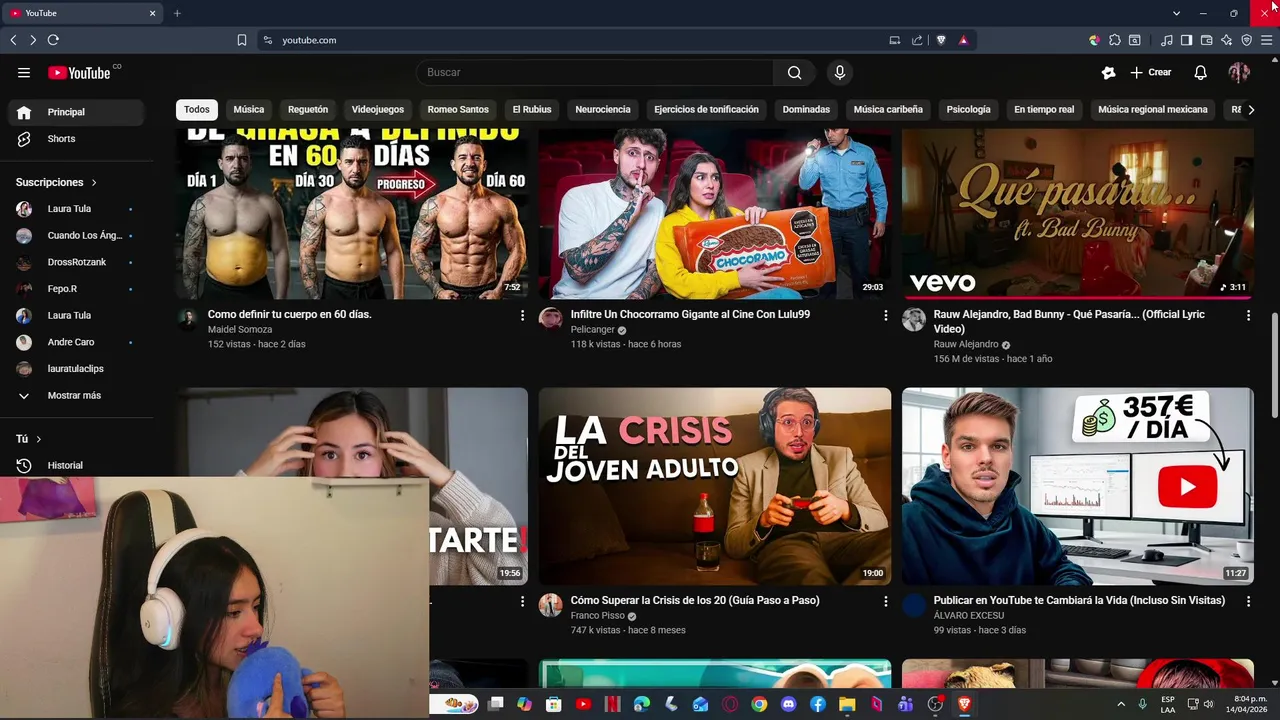The width and height of the screenshot is (1280, 720).
Task: Open the tab search dropdown chevron
Action: tap(1176, 13)
